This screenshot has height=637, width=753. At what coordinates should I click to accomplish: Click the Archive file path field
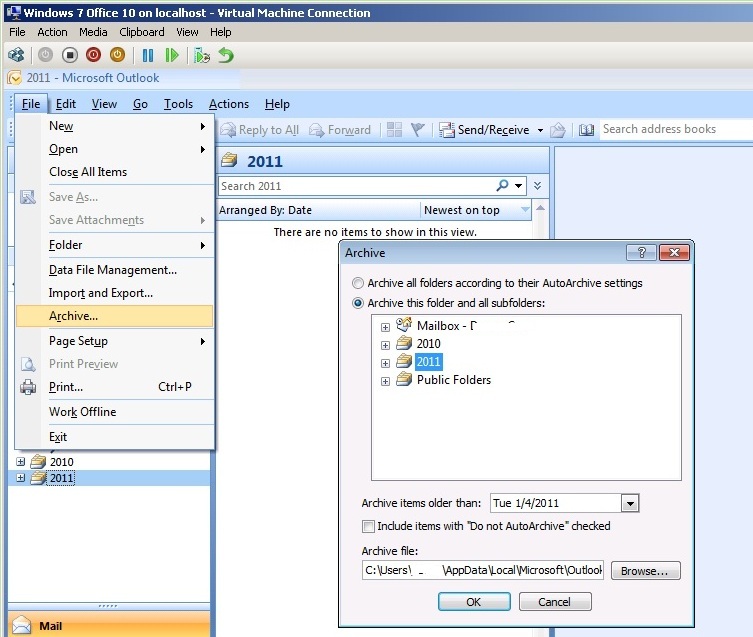483,570
